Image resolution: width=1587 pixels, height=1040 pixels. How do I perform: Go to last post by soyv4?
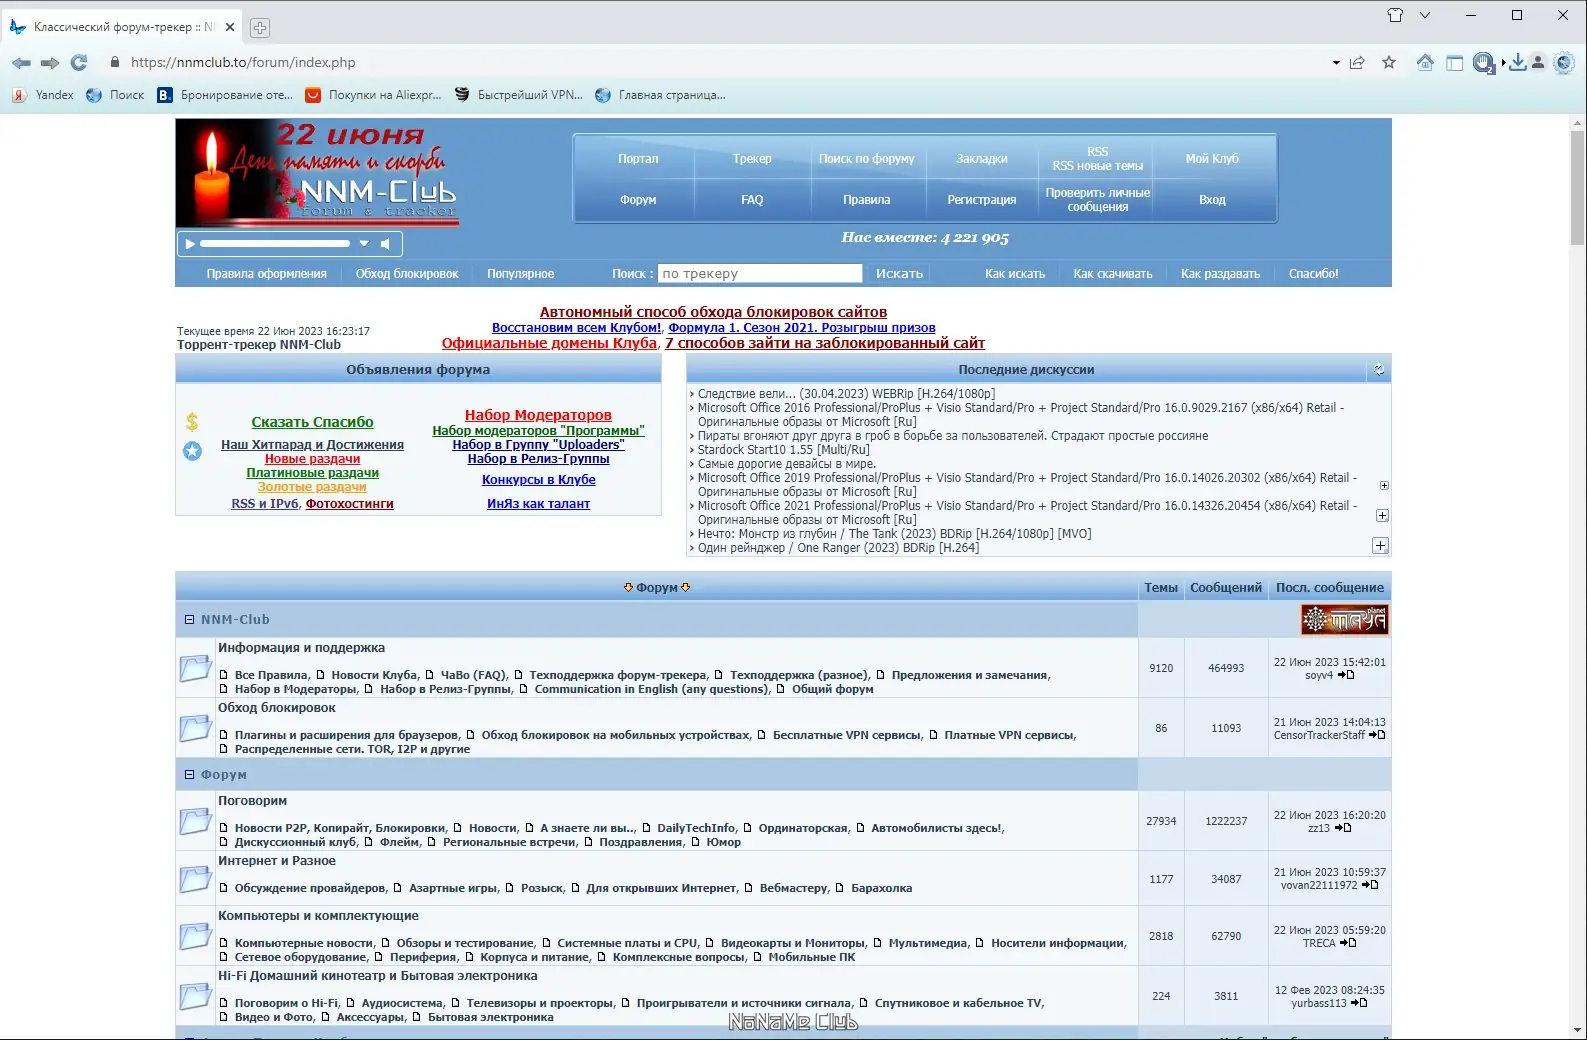[1346, 675]
